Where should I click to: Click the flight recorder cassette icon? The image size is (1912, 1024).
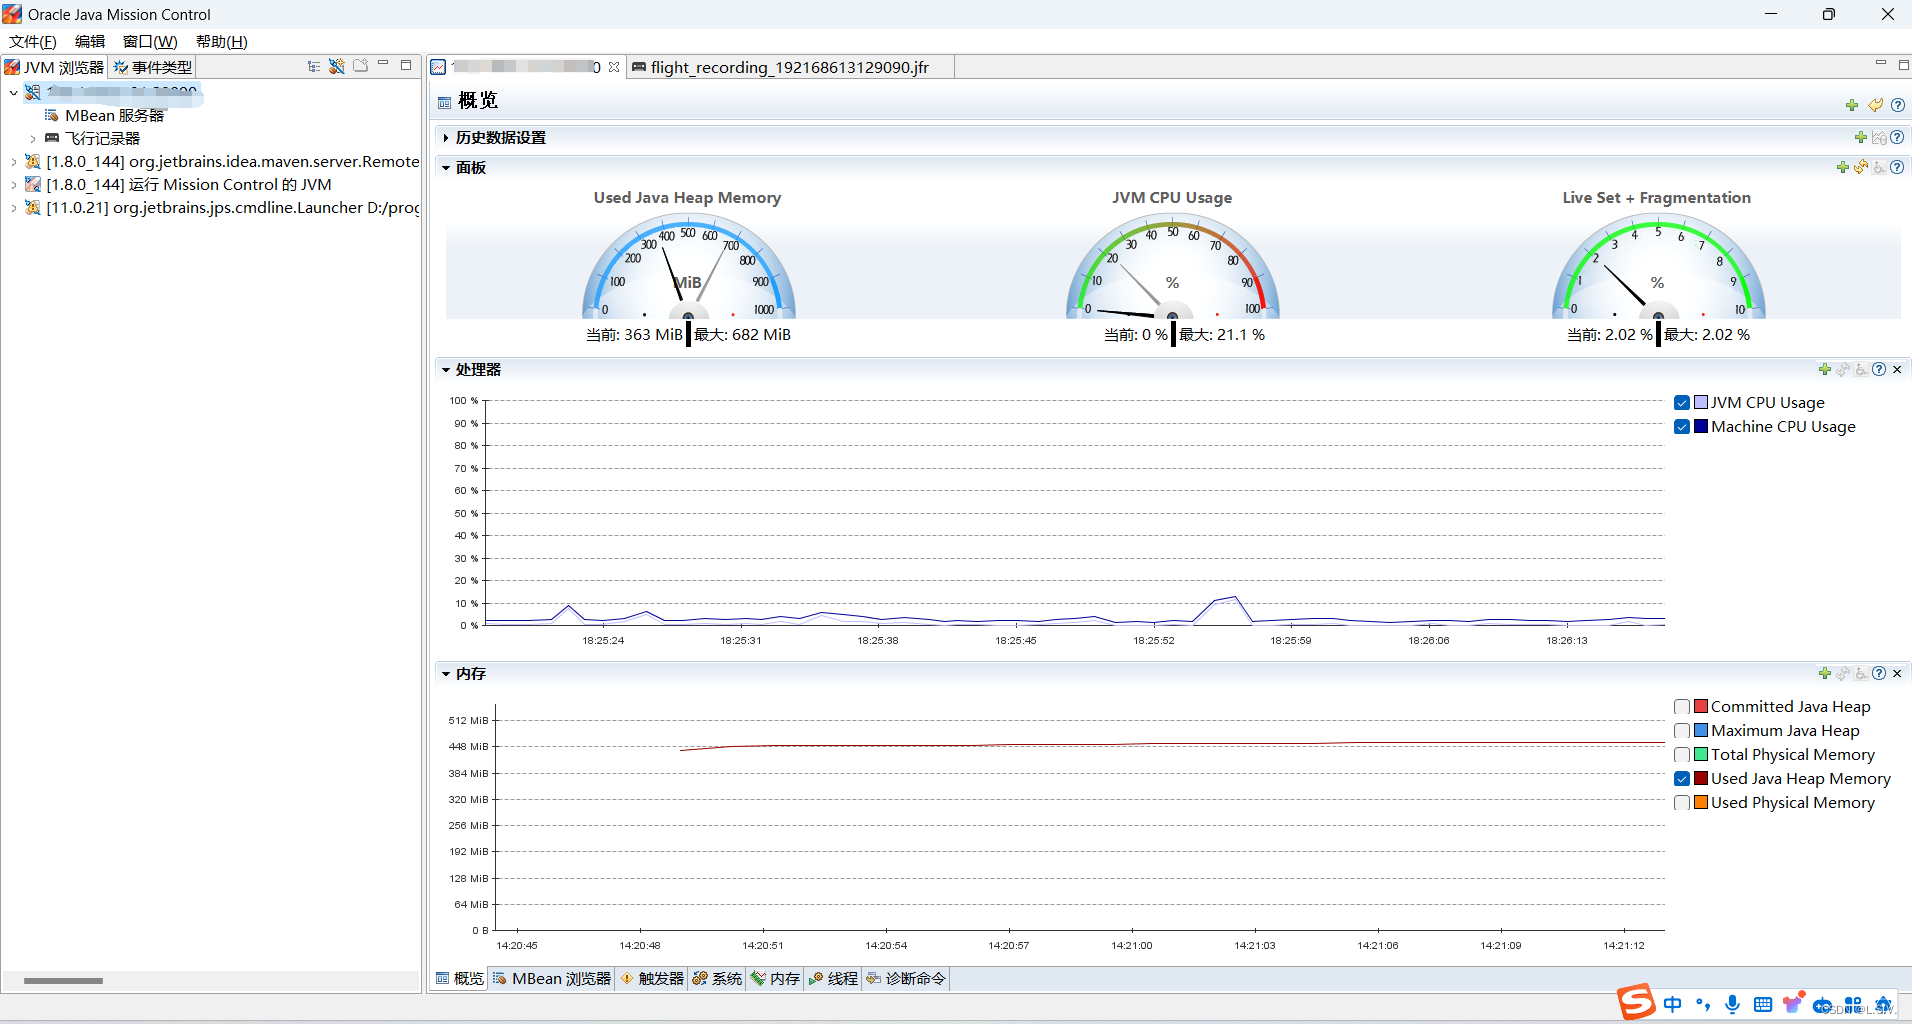point(52,138)
